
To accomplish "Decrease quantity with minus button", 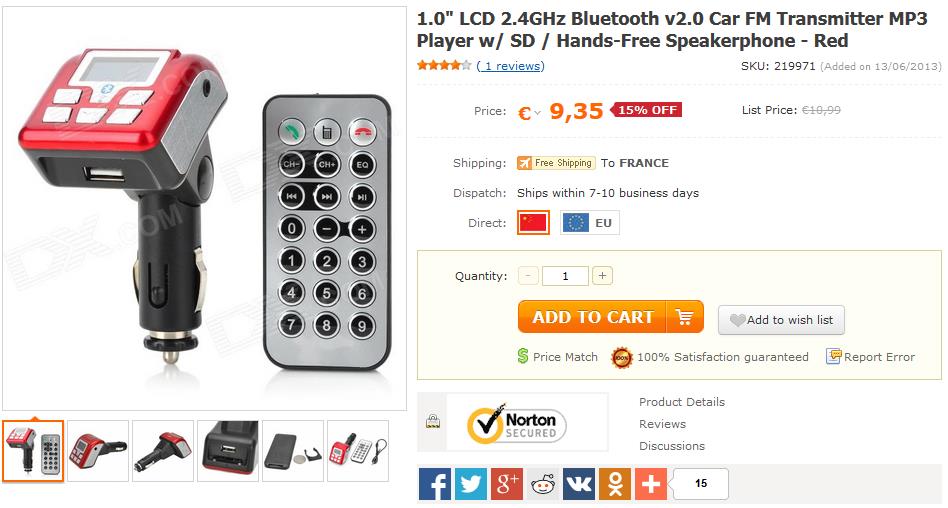I will click(529, 276).
